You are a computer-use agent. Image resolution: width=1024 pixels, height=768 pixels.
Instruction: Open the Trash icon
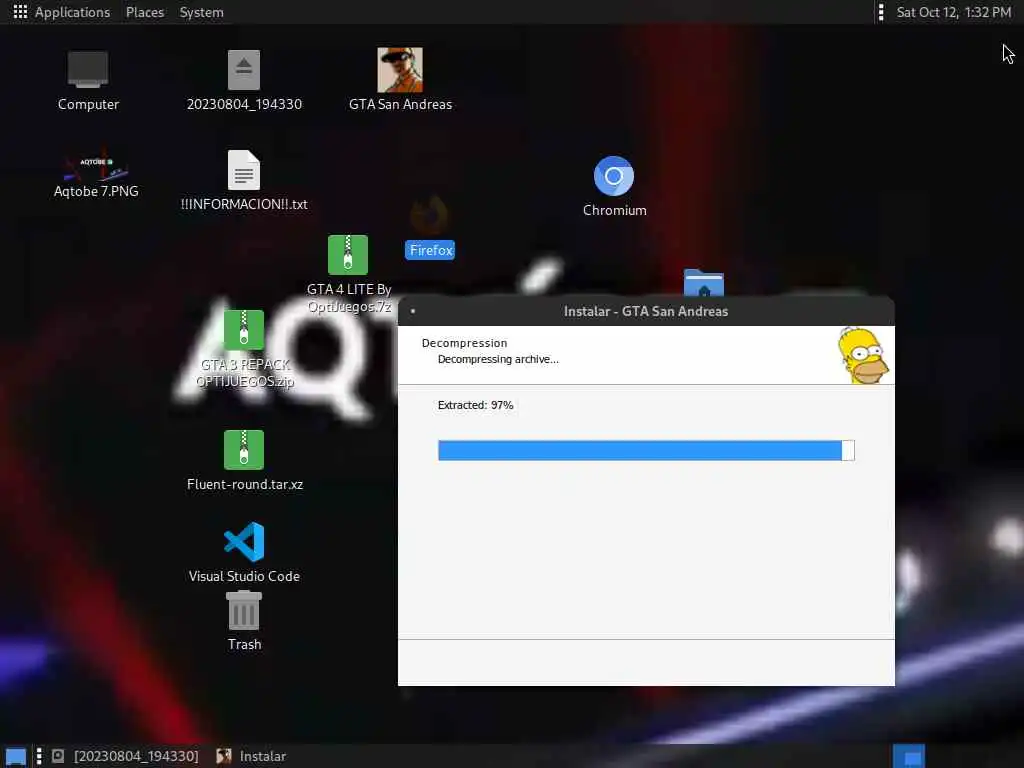244,611
